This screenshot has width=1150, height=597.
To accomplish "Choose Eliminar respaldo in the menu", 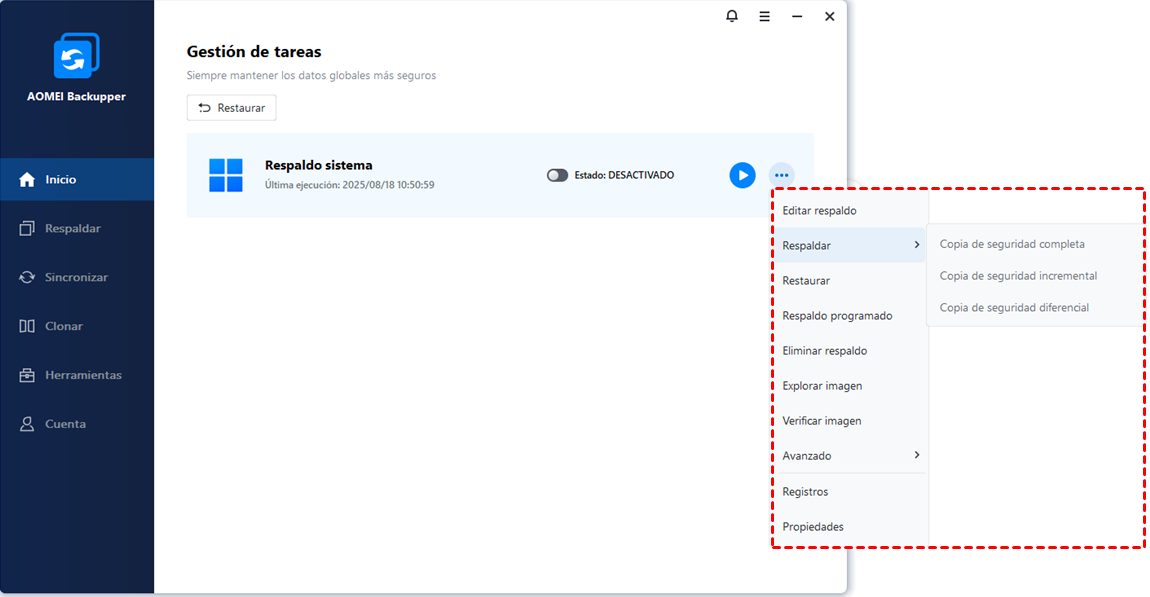I will pos(825,351).
